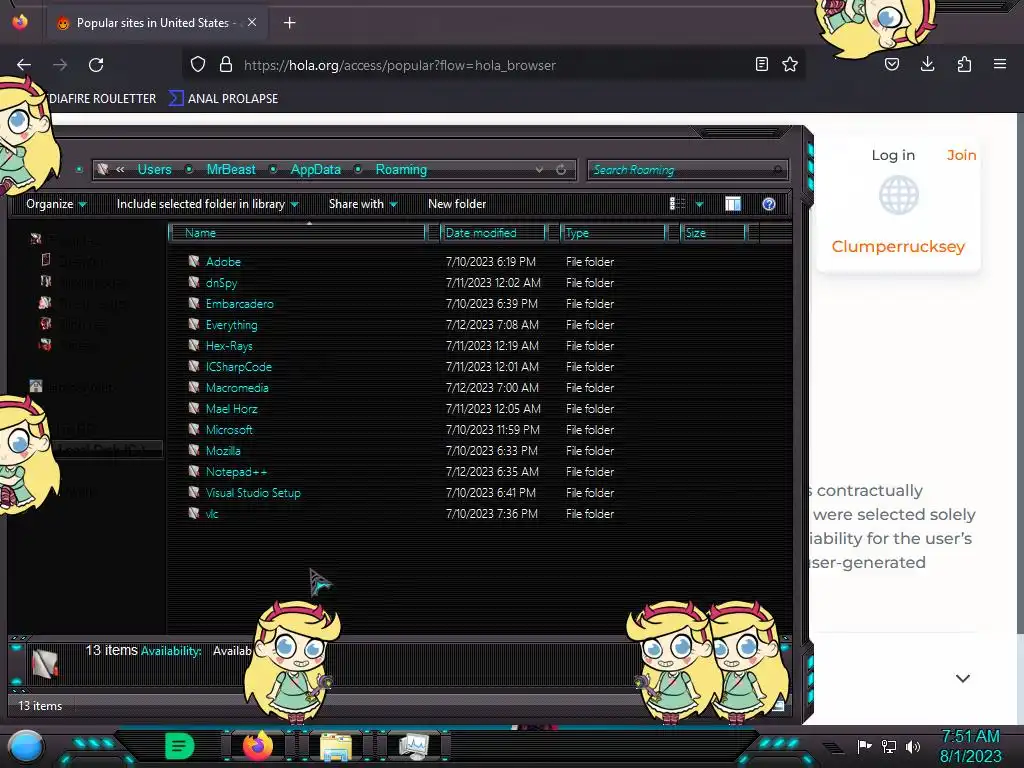
Task: Switch to Firefox in the taskbar
Action: click(257, 746)
